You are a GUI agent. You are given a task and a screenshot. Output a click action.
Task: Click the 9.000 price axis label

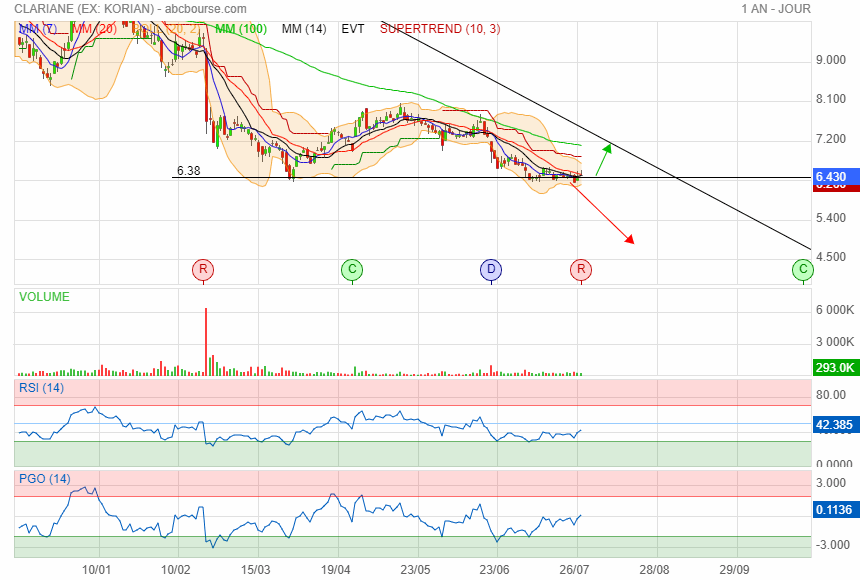coord(831,60)
